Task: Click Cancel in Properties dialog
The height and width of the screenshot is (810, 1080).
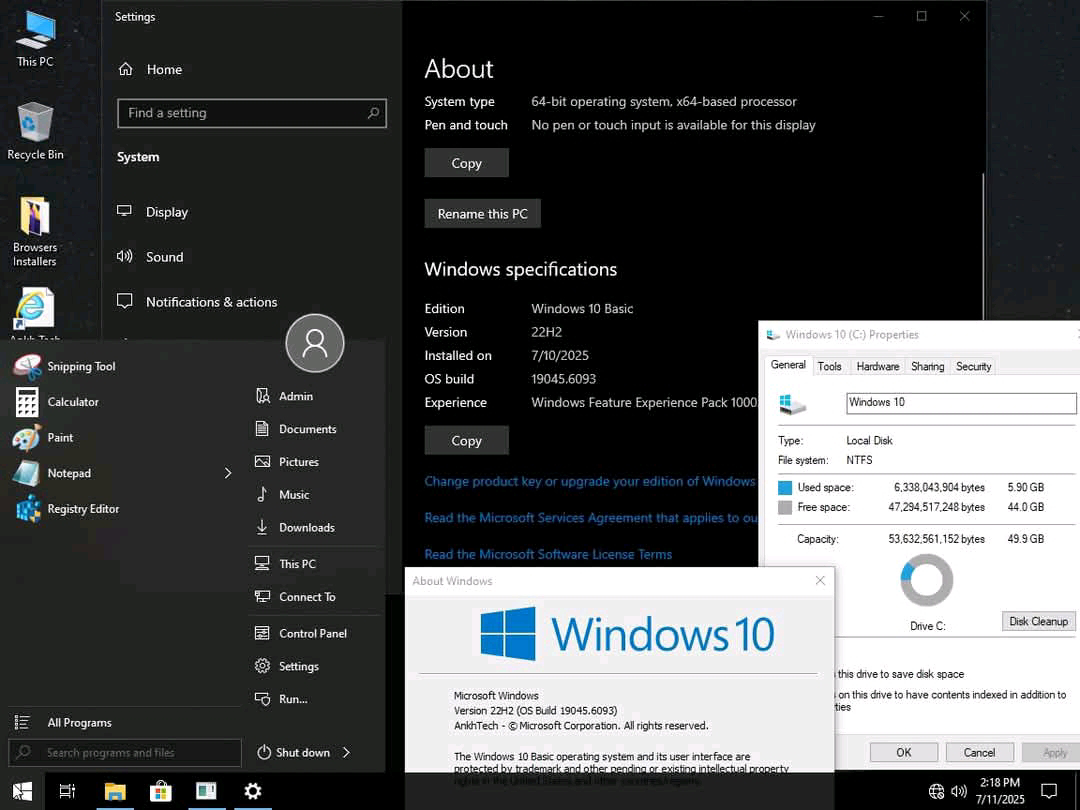Action: 979,752
